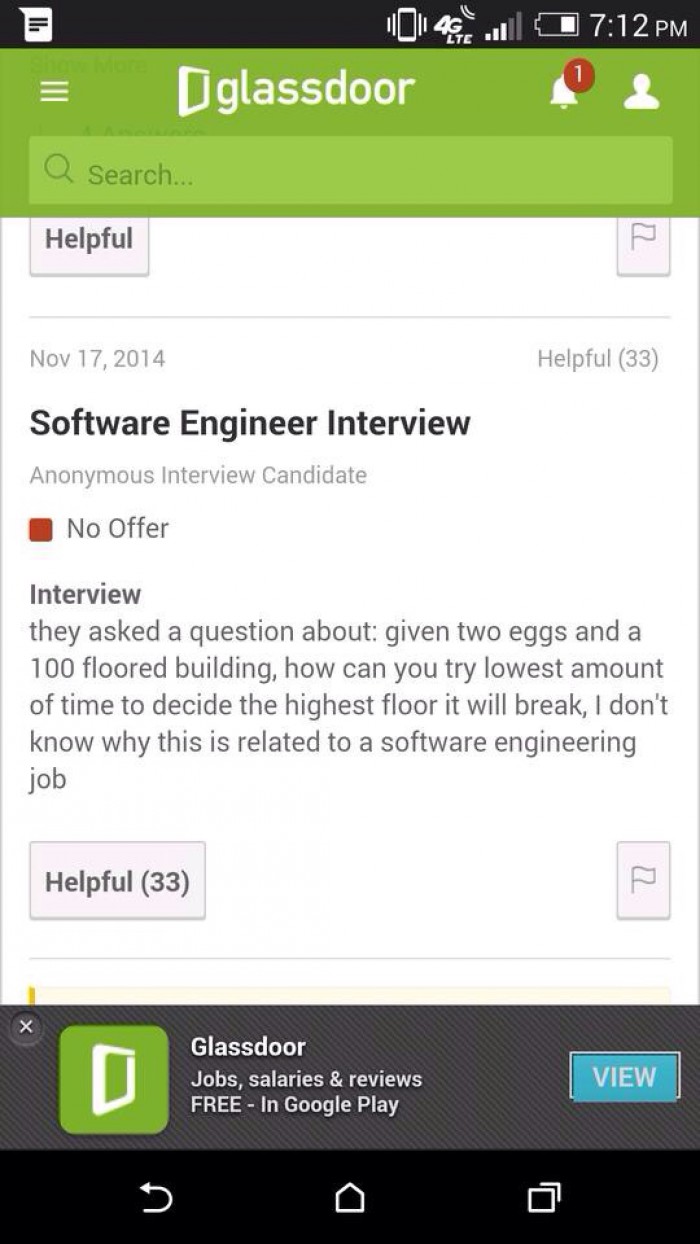The image size is (700, 1244).
Task: Open the hamburger menu
Action: click(54, 91)
